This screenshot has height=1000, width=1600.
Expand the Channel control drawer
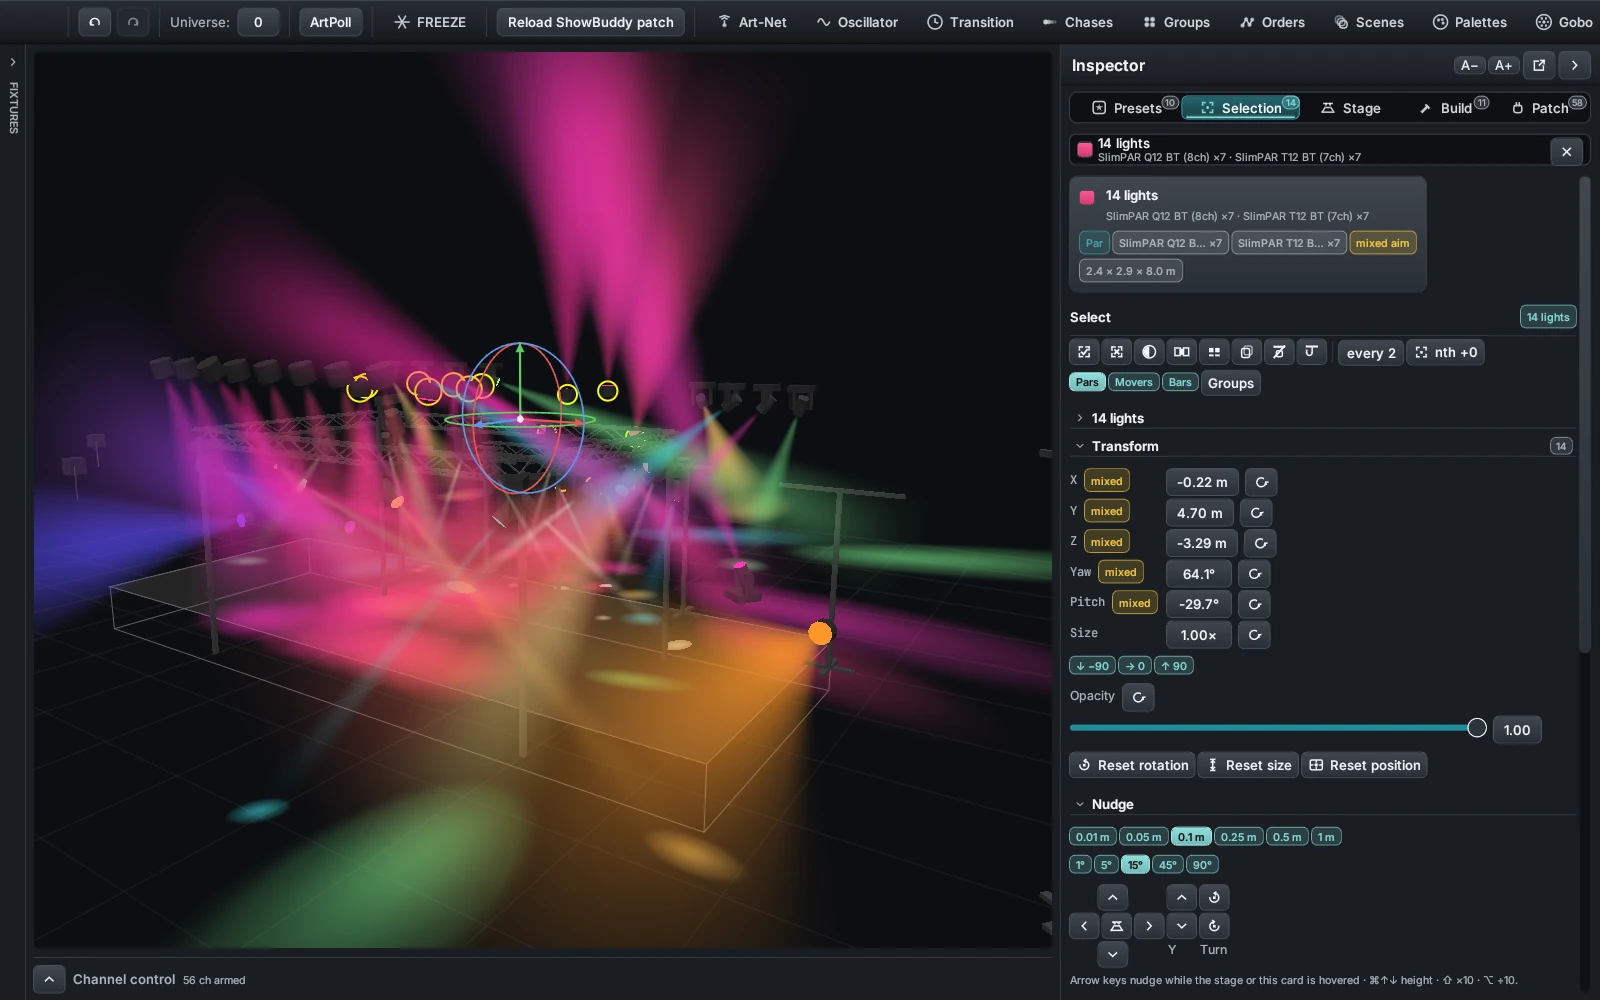coord(49,979)
